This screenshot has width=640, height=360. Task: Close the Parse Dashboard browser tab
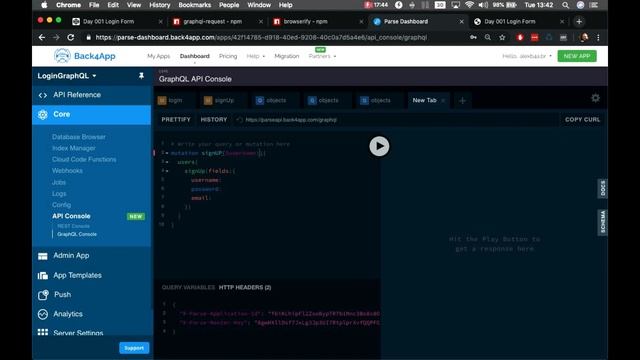(x=462, y=21)
